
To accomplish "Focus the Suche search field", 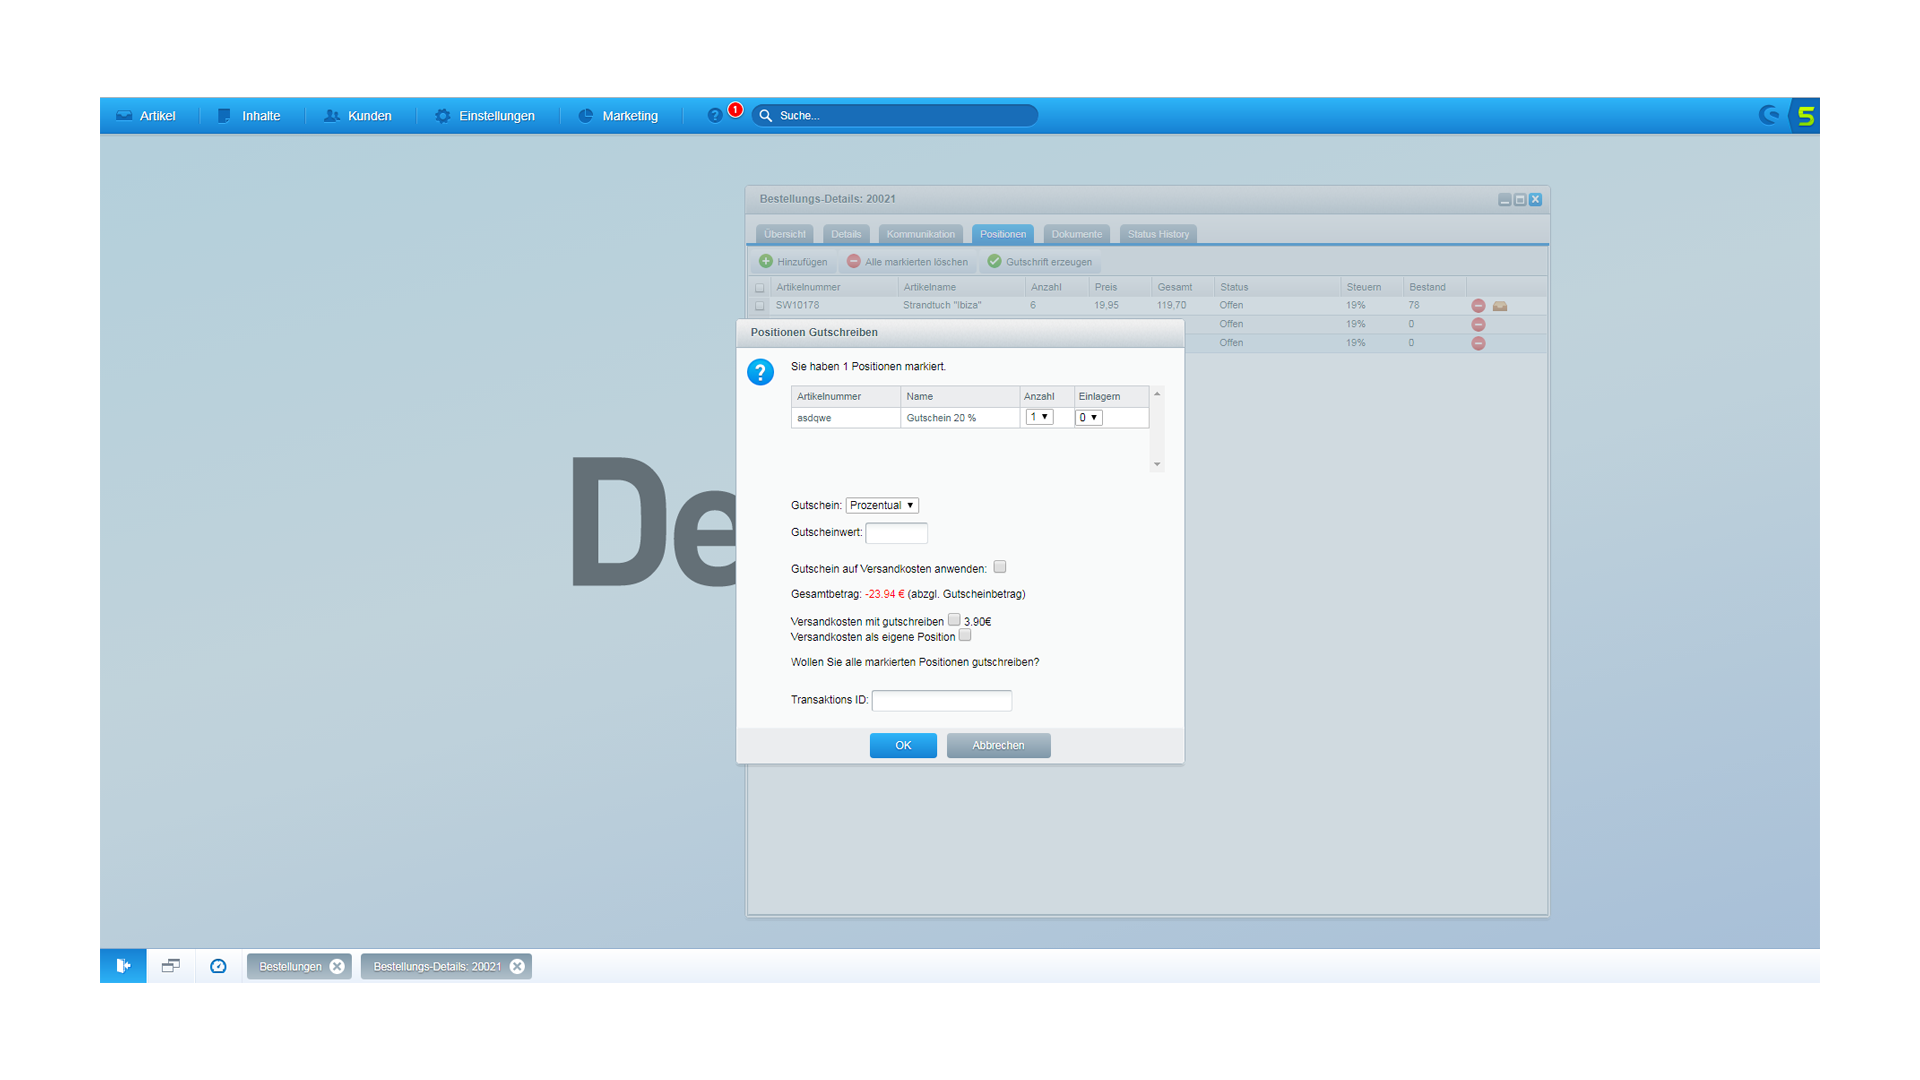I will pos(895,116).
